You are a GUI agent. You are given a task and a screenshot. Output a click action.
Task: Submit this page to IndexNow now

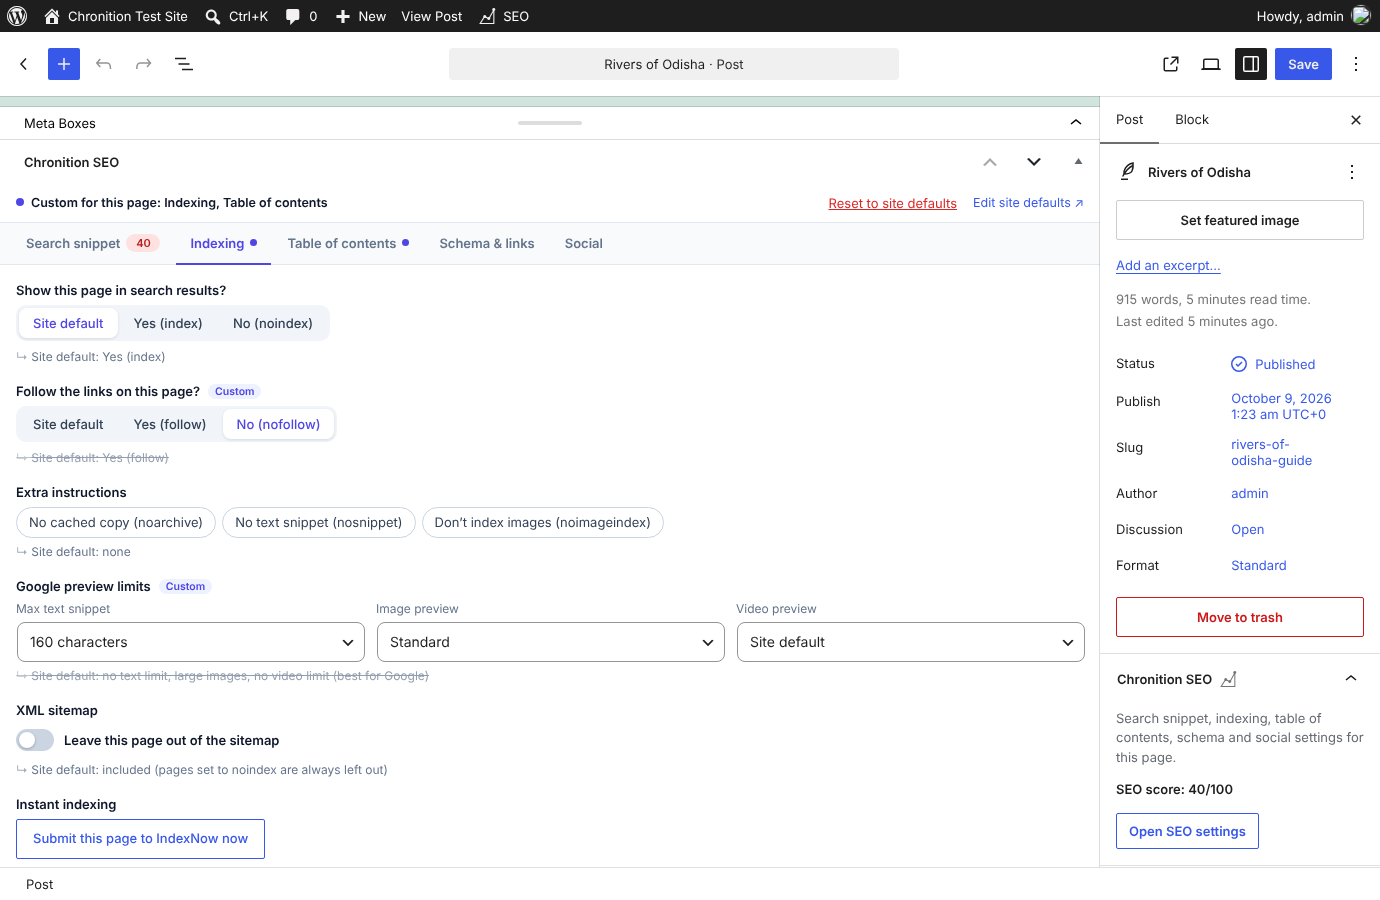(140, 839)
